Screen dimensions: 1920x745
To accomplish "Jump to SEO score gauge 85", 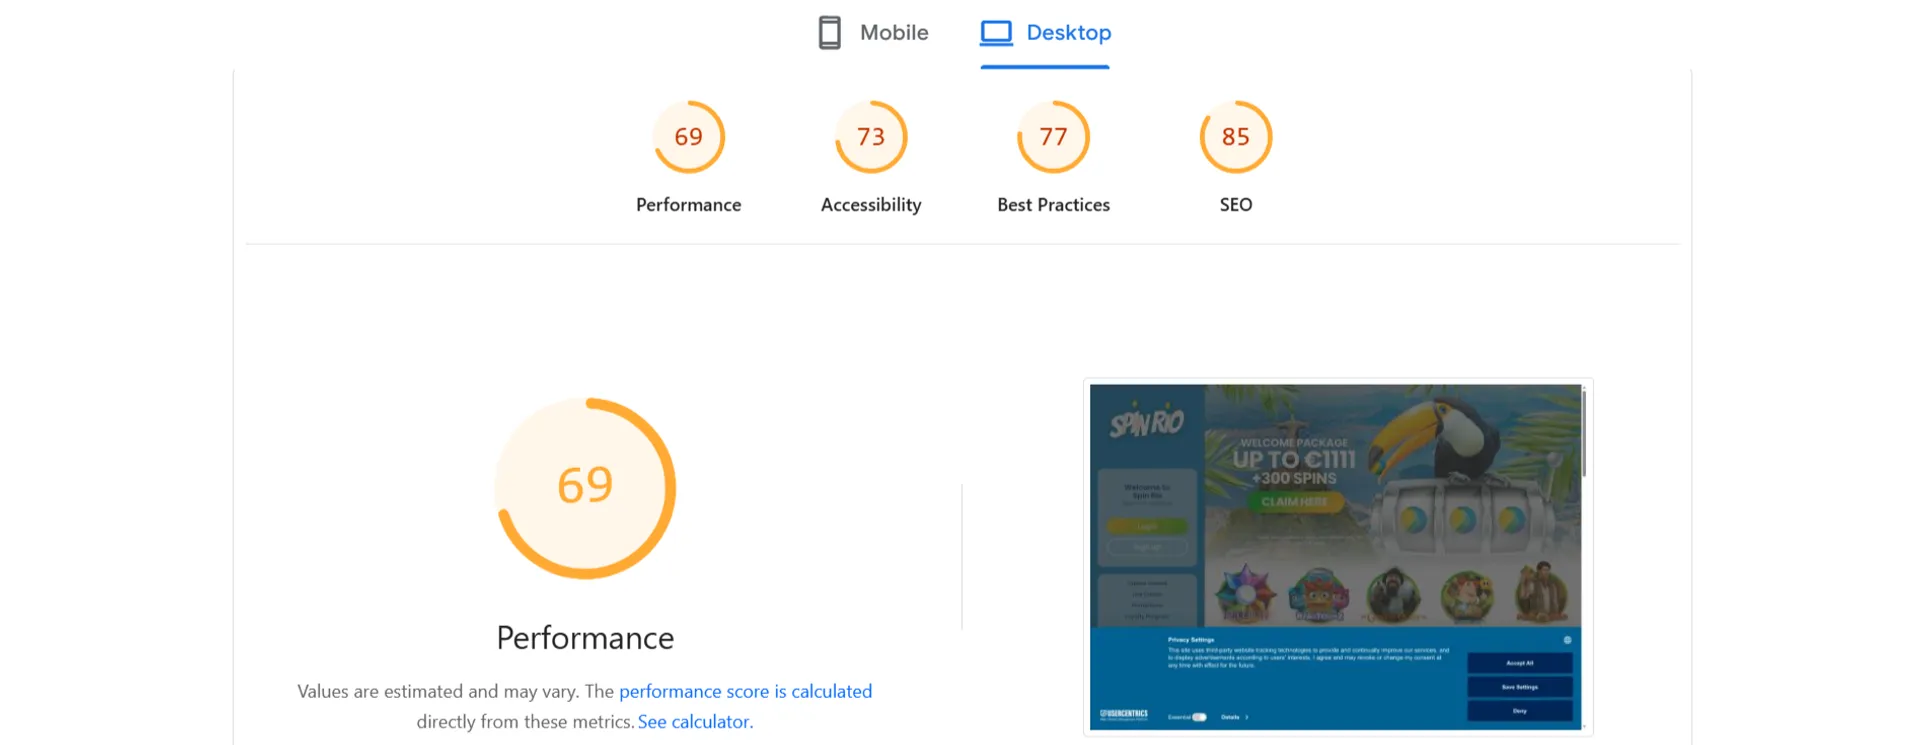I will coord(1236,137).
